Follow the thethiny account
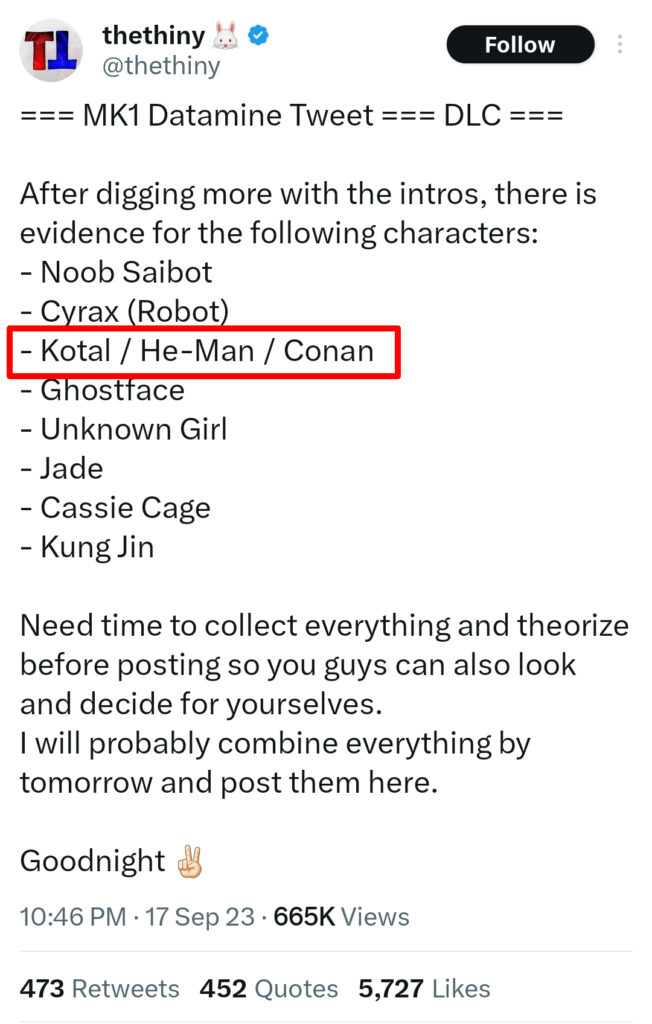The image size is (652, 1024). [x=519, y=45]
